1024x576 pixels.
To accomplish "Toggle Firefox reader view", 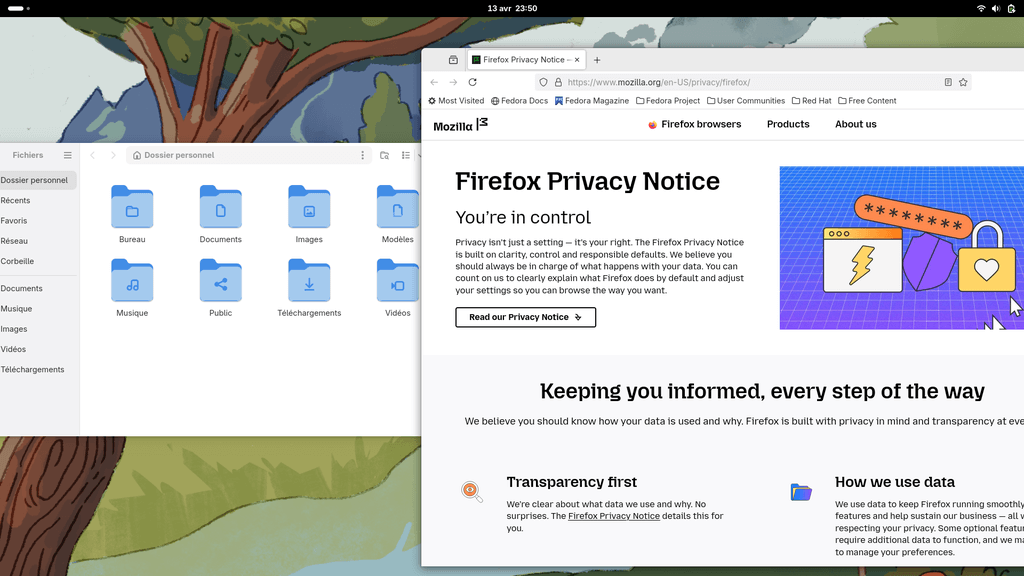I will click(948, 82).
